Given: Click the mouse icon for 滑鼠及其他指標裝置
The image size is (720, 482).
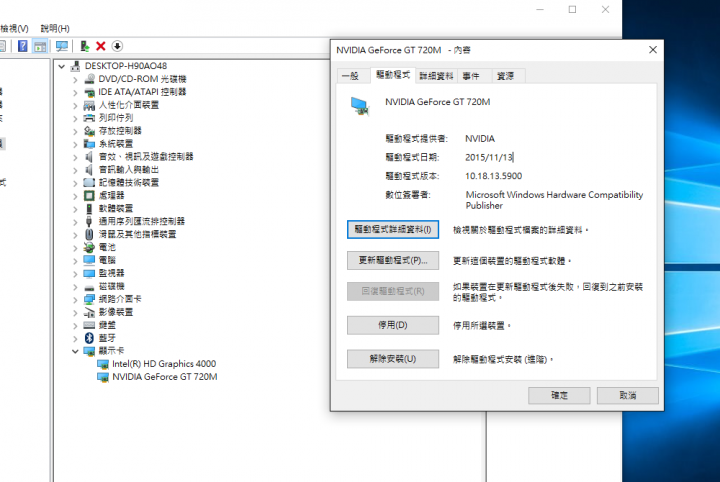Looking at the screenshot, I should (x=89, y=234).
